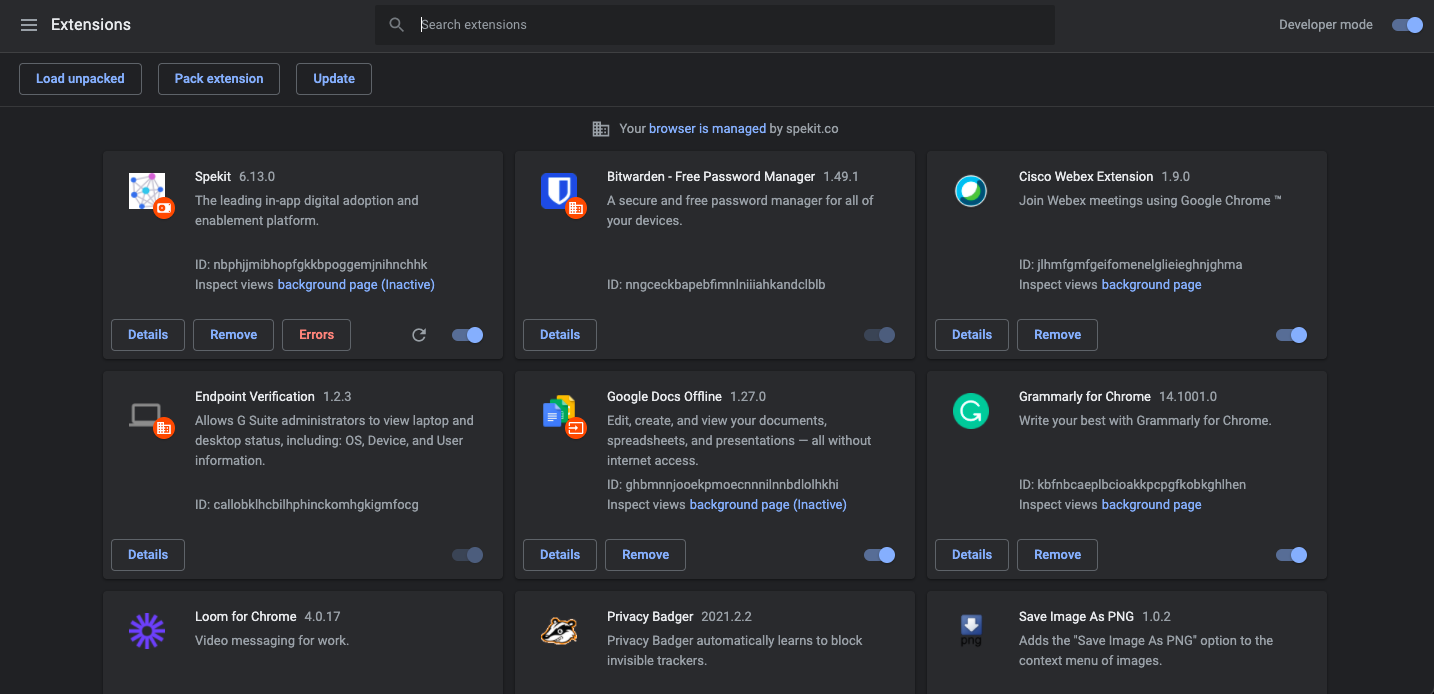1434x694 pixels.
Task: Remove the Spekit extension
Action: (x=234, y=335)
